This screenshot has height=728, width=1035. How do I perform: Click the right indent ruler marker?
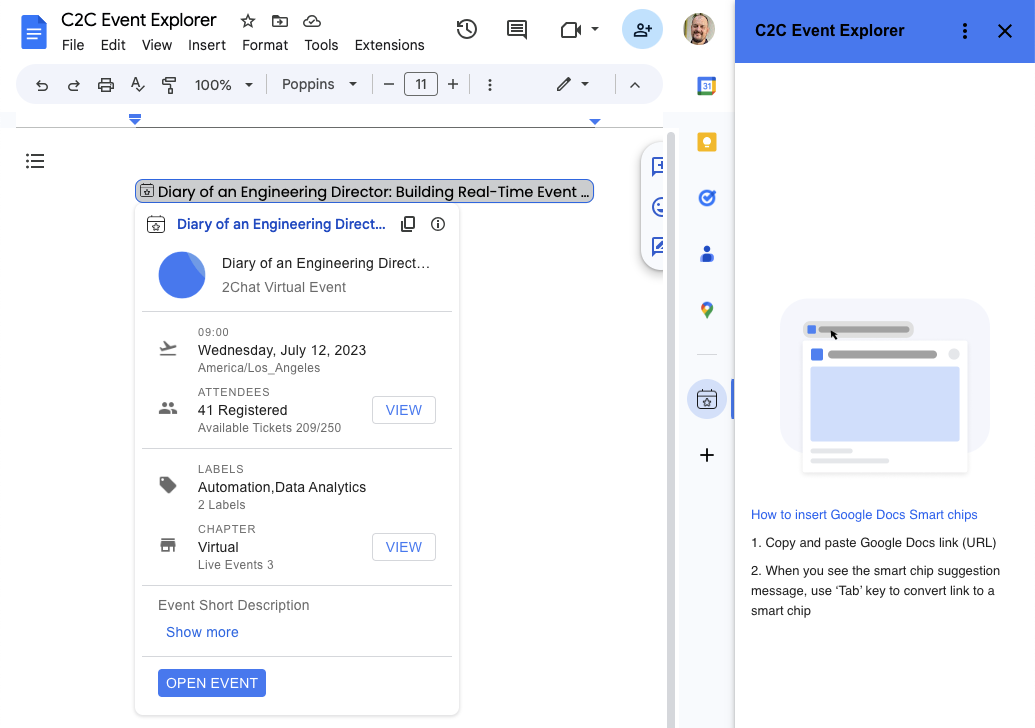point(595,121)
